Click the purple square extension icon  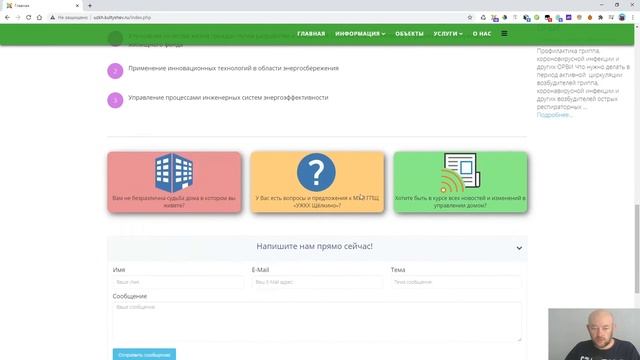tap(569, 18)
